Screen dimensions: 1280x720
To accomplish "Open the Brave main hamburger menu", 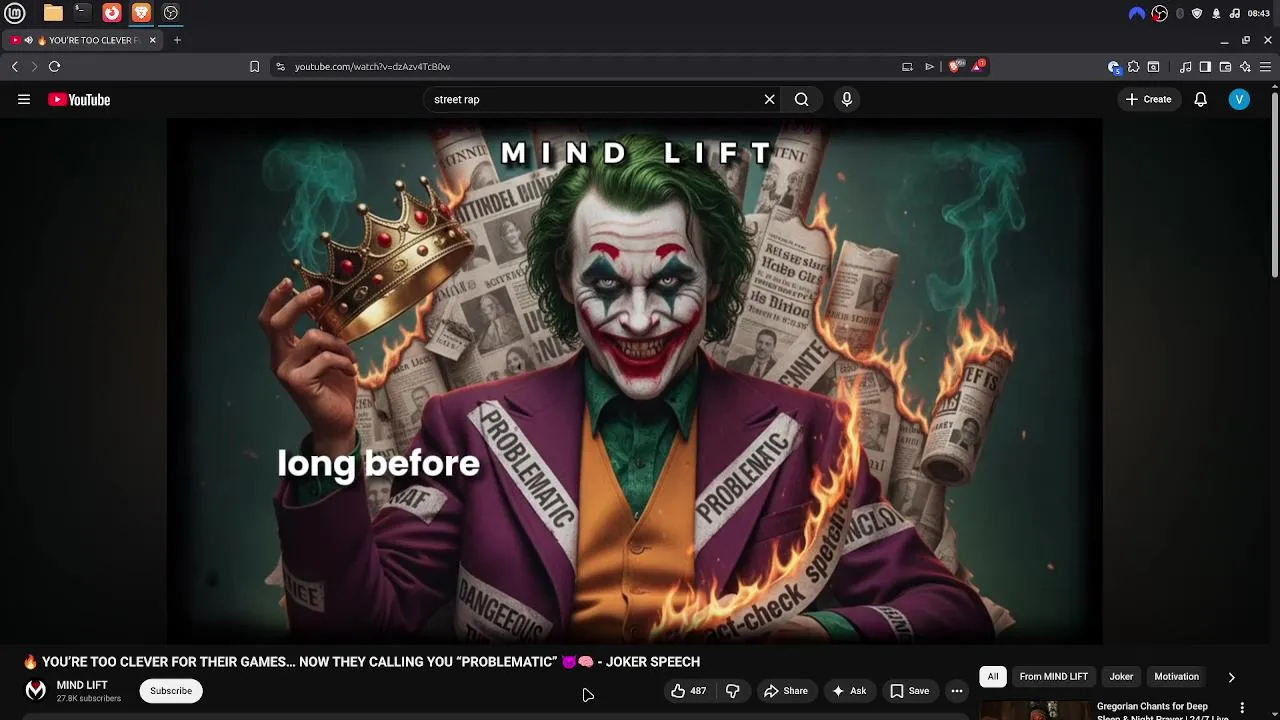I will click(1265, 67).
